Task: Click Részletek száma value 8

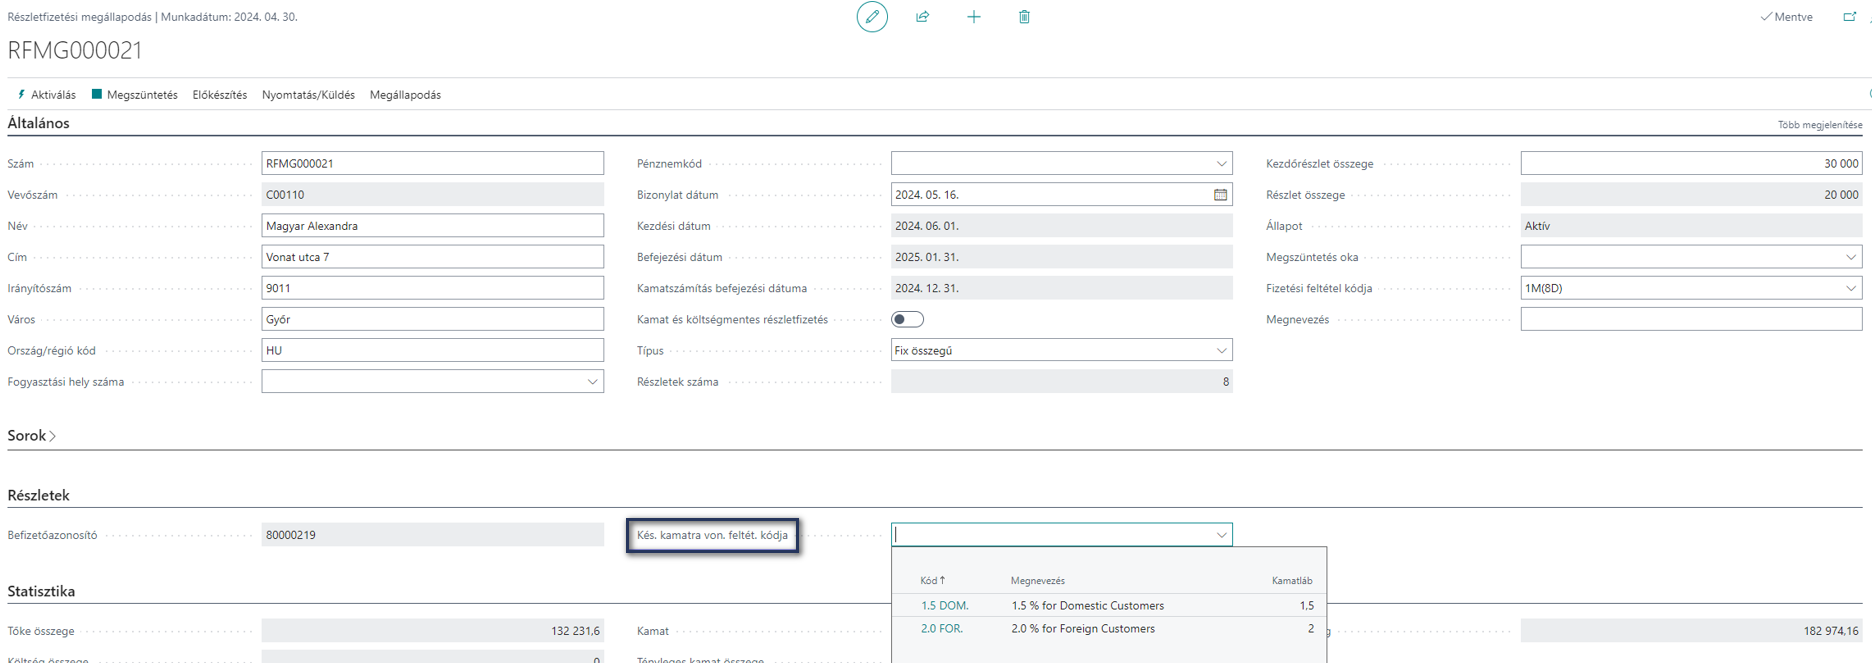Action: tap(1061, 382)
